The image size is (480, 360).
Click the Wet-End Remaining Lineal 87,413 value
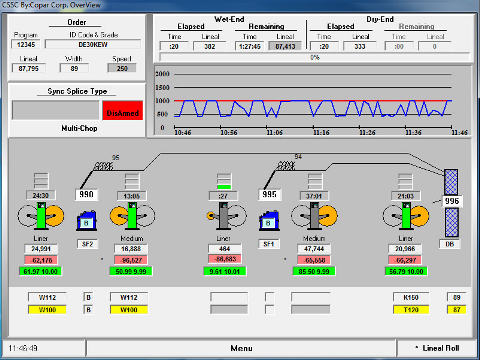285,46
